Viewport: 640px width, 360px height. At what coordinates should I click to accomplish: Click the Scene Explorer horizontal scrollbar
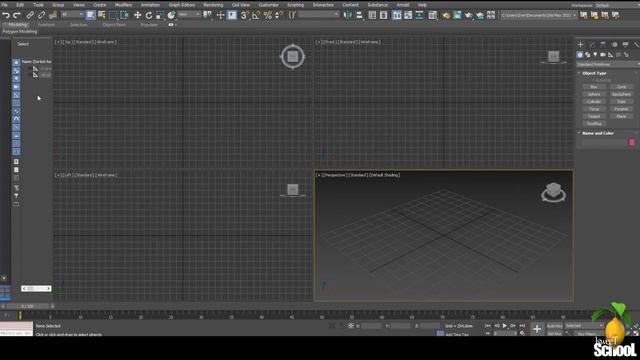coord(36,289)
